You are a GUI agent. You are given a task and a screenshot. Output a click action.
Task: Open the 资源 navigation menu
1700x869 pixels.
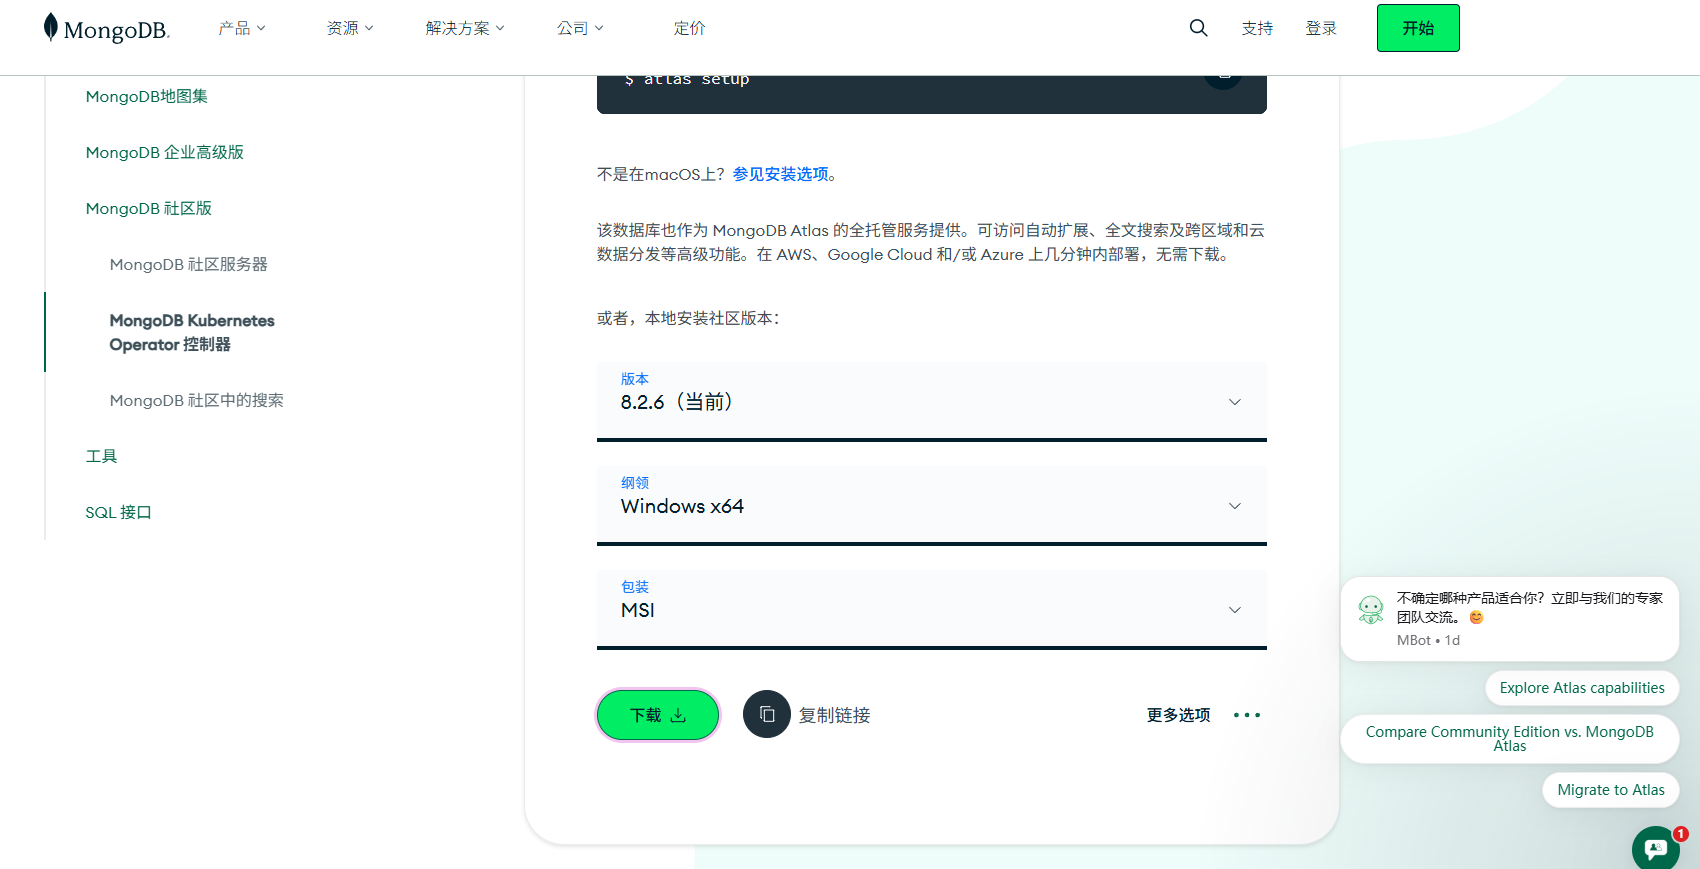click(350, 28)
